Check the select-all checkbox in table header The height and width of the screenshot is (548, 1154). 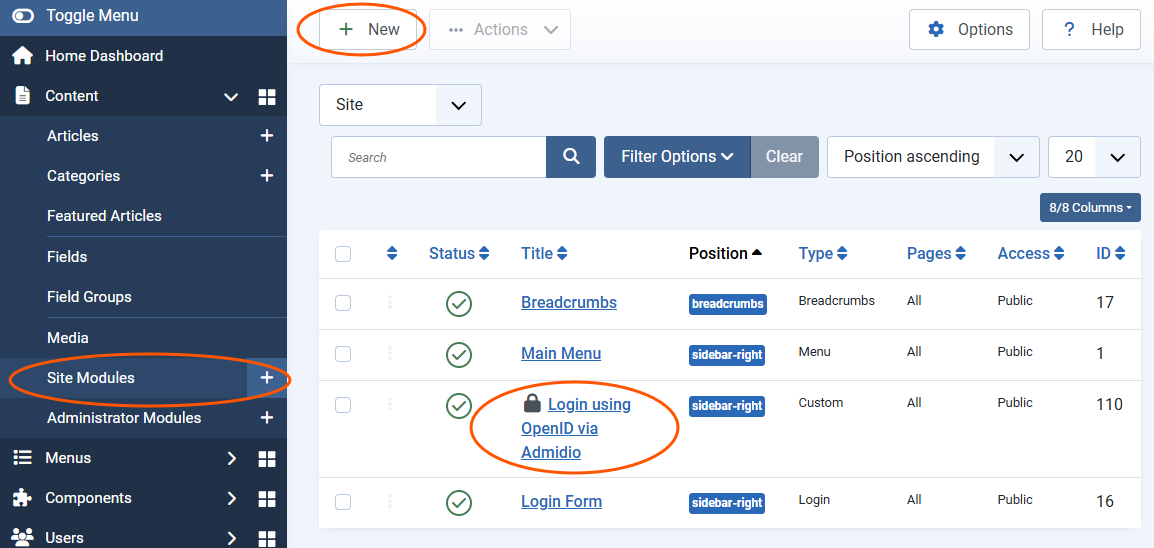(343, 254)
